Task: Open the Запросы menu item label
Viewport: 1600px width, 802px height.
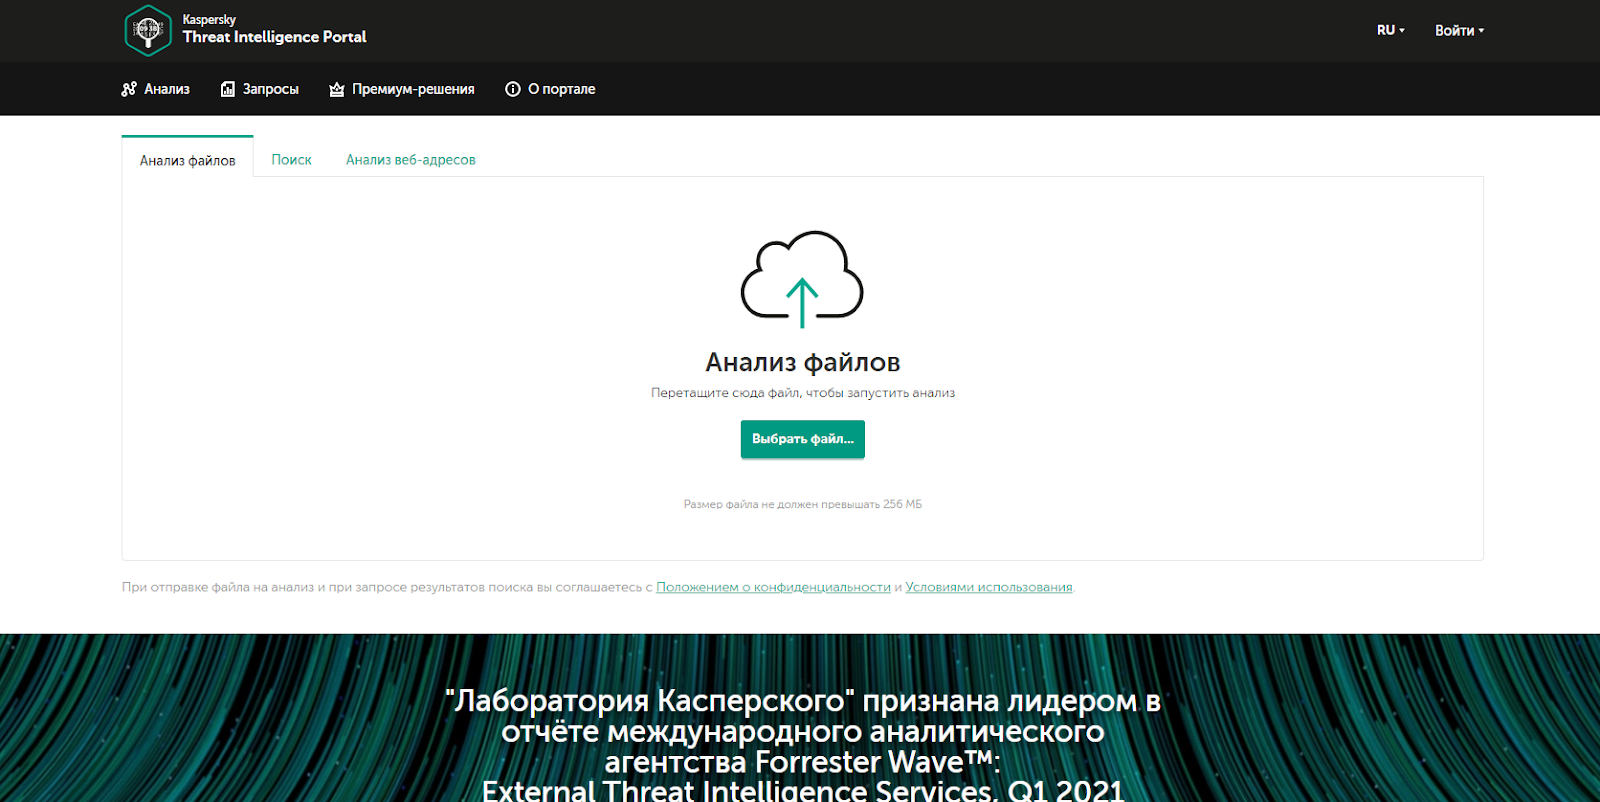Action: [271, 89]
